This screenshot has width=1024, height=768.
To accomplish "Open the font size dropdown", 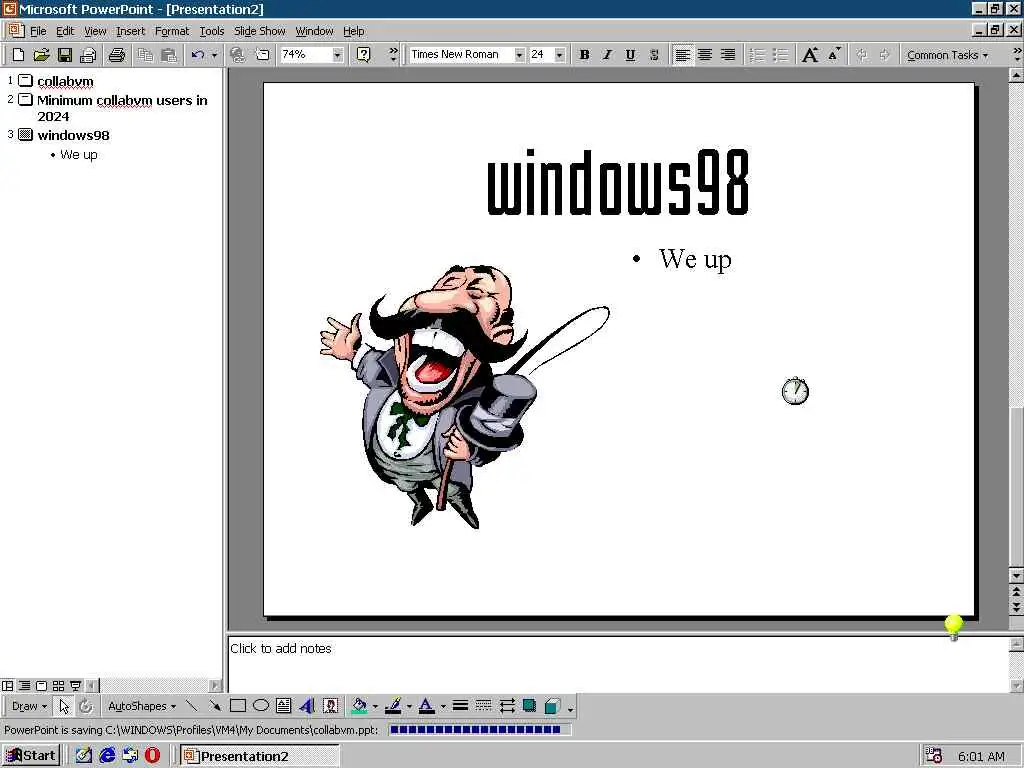I will pyautogui.click(x=559, y=55).
